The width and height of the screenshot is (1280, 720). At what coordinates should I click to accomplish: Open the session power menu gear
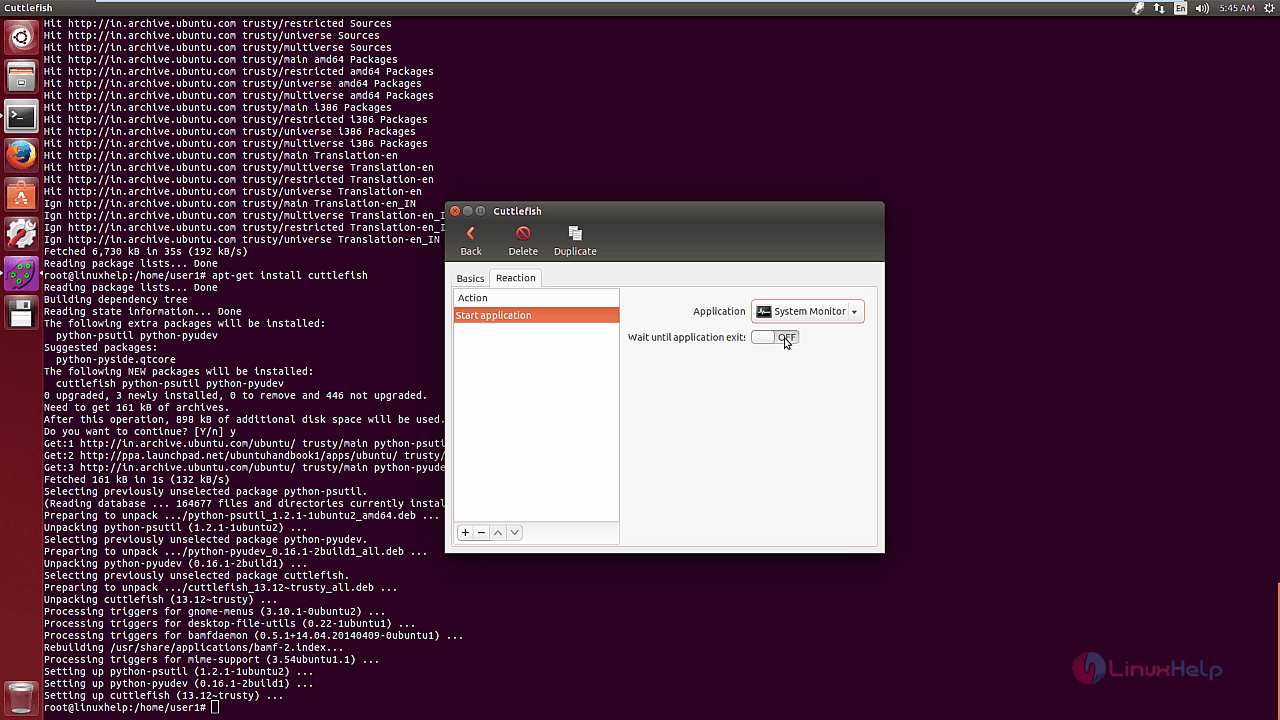coord(1267,8)
